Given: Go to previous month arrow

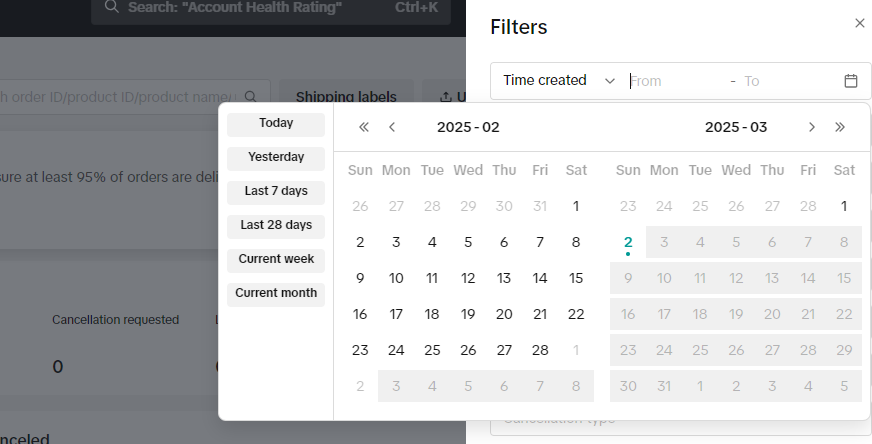Looking at the screenshot, I should [x=392, y=127].
